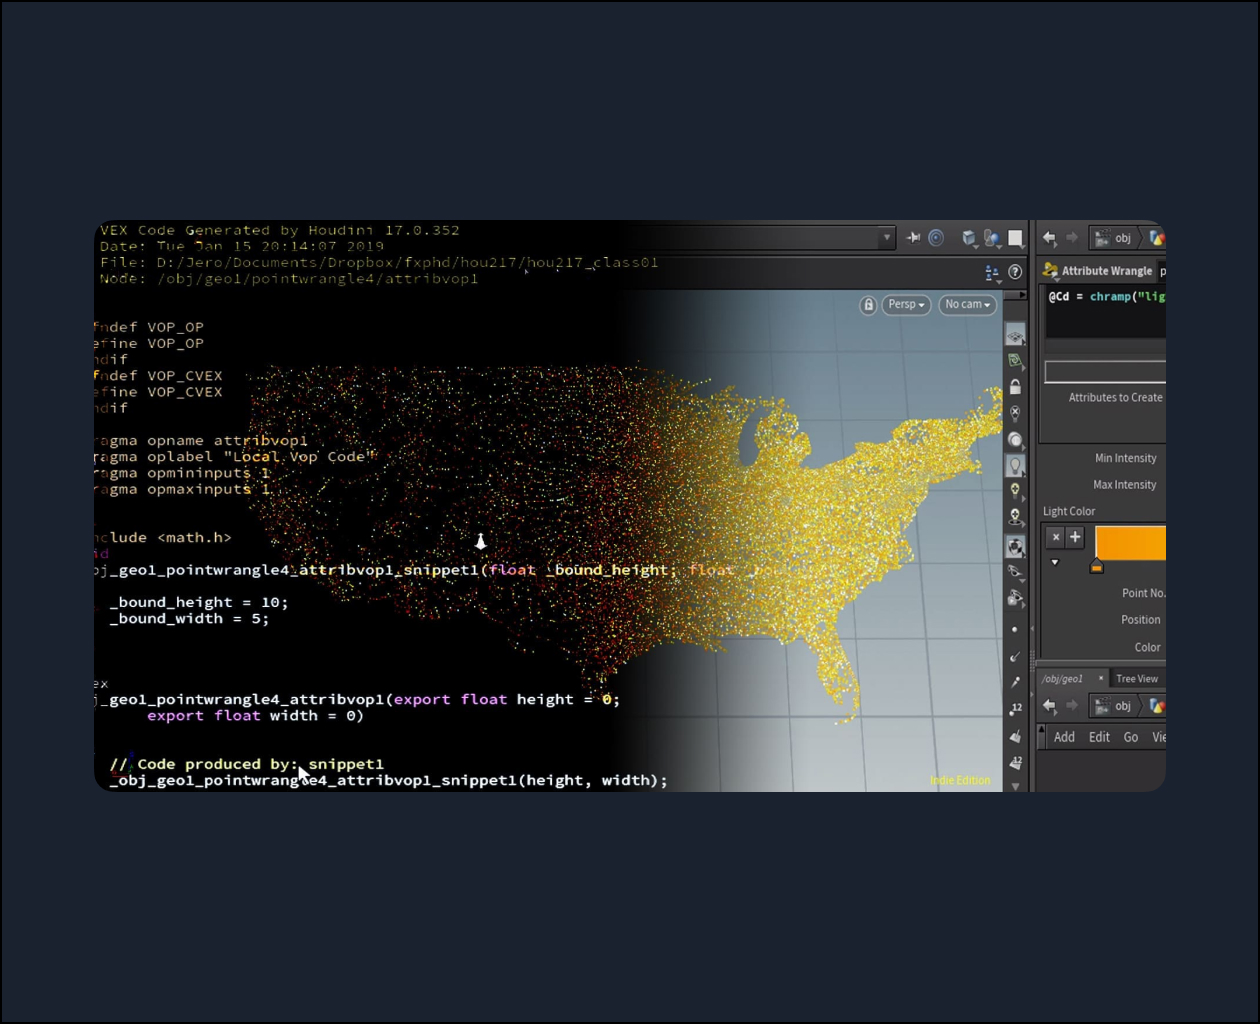Open the Edit menu in network editor
Image resolution: width=1260 pixels, height=1024 pixels.
pos(1099,737)
